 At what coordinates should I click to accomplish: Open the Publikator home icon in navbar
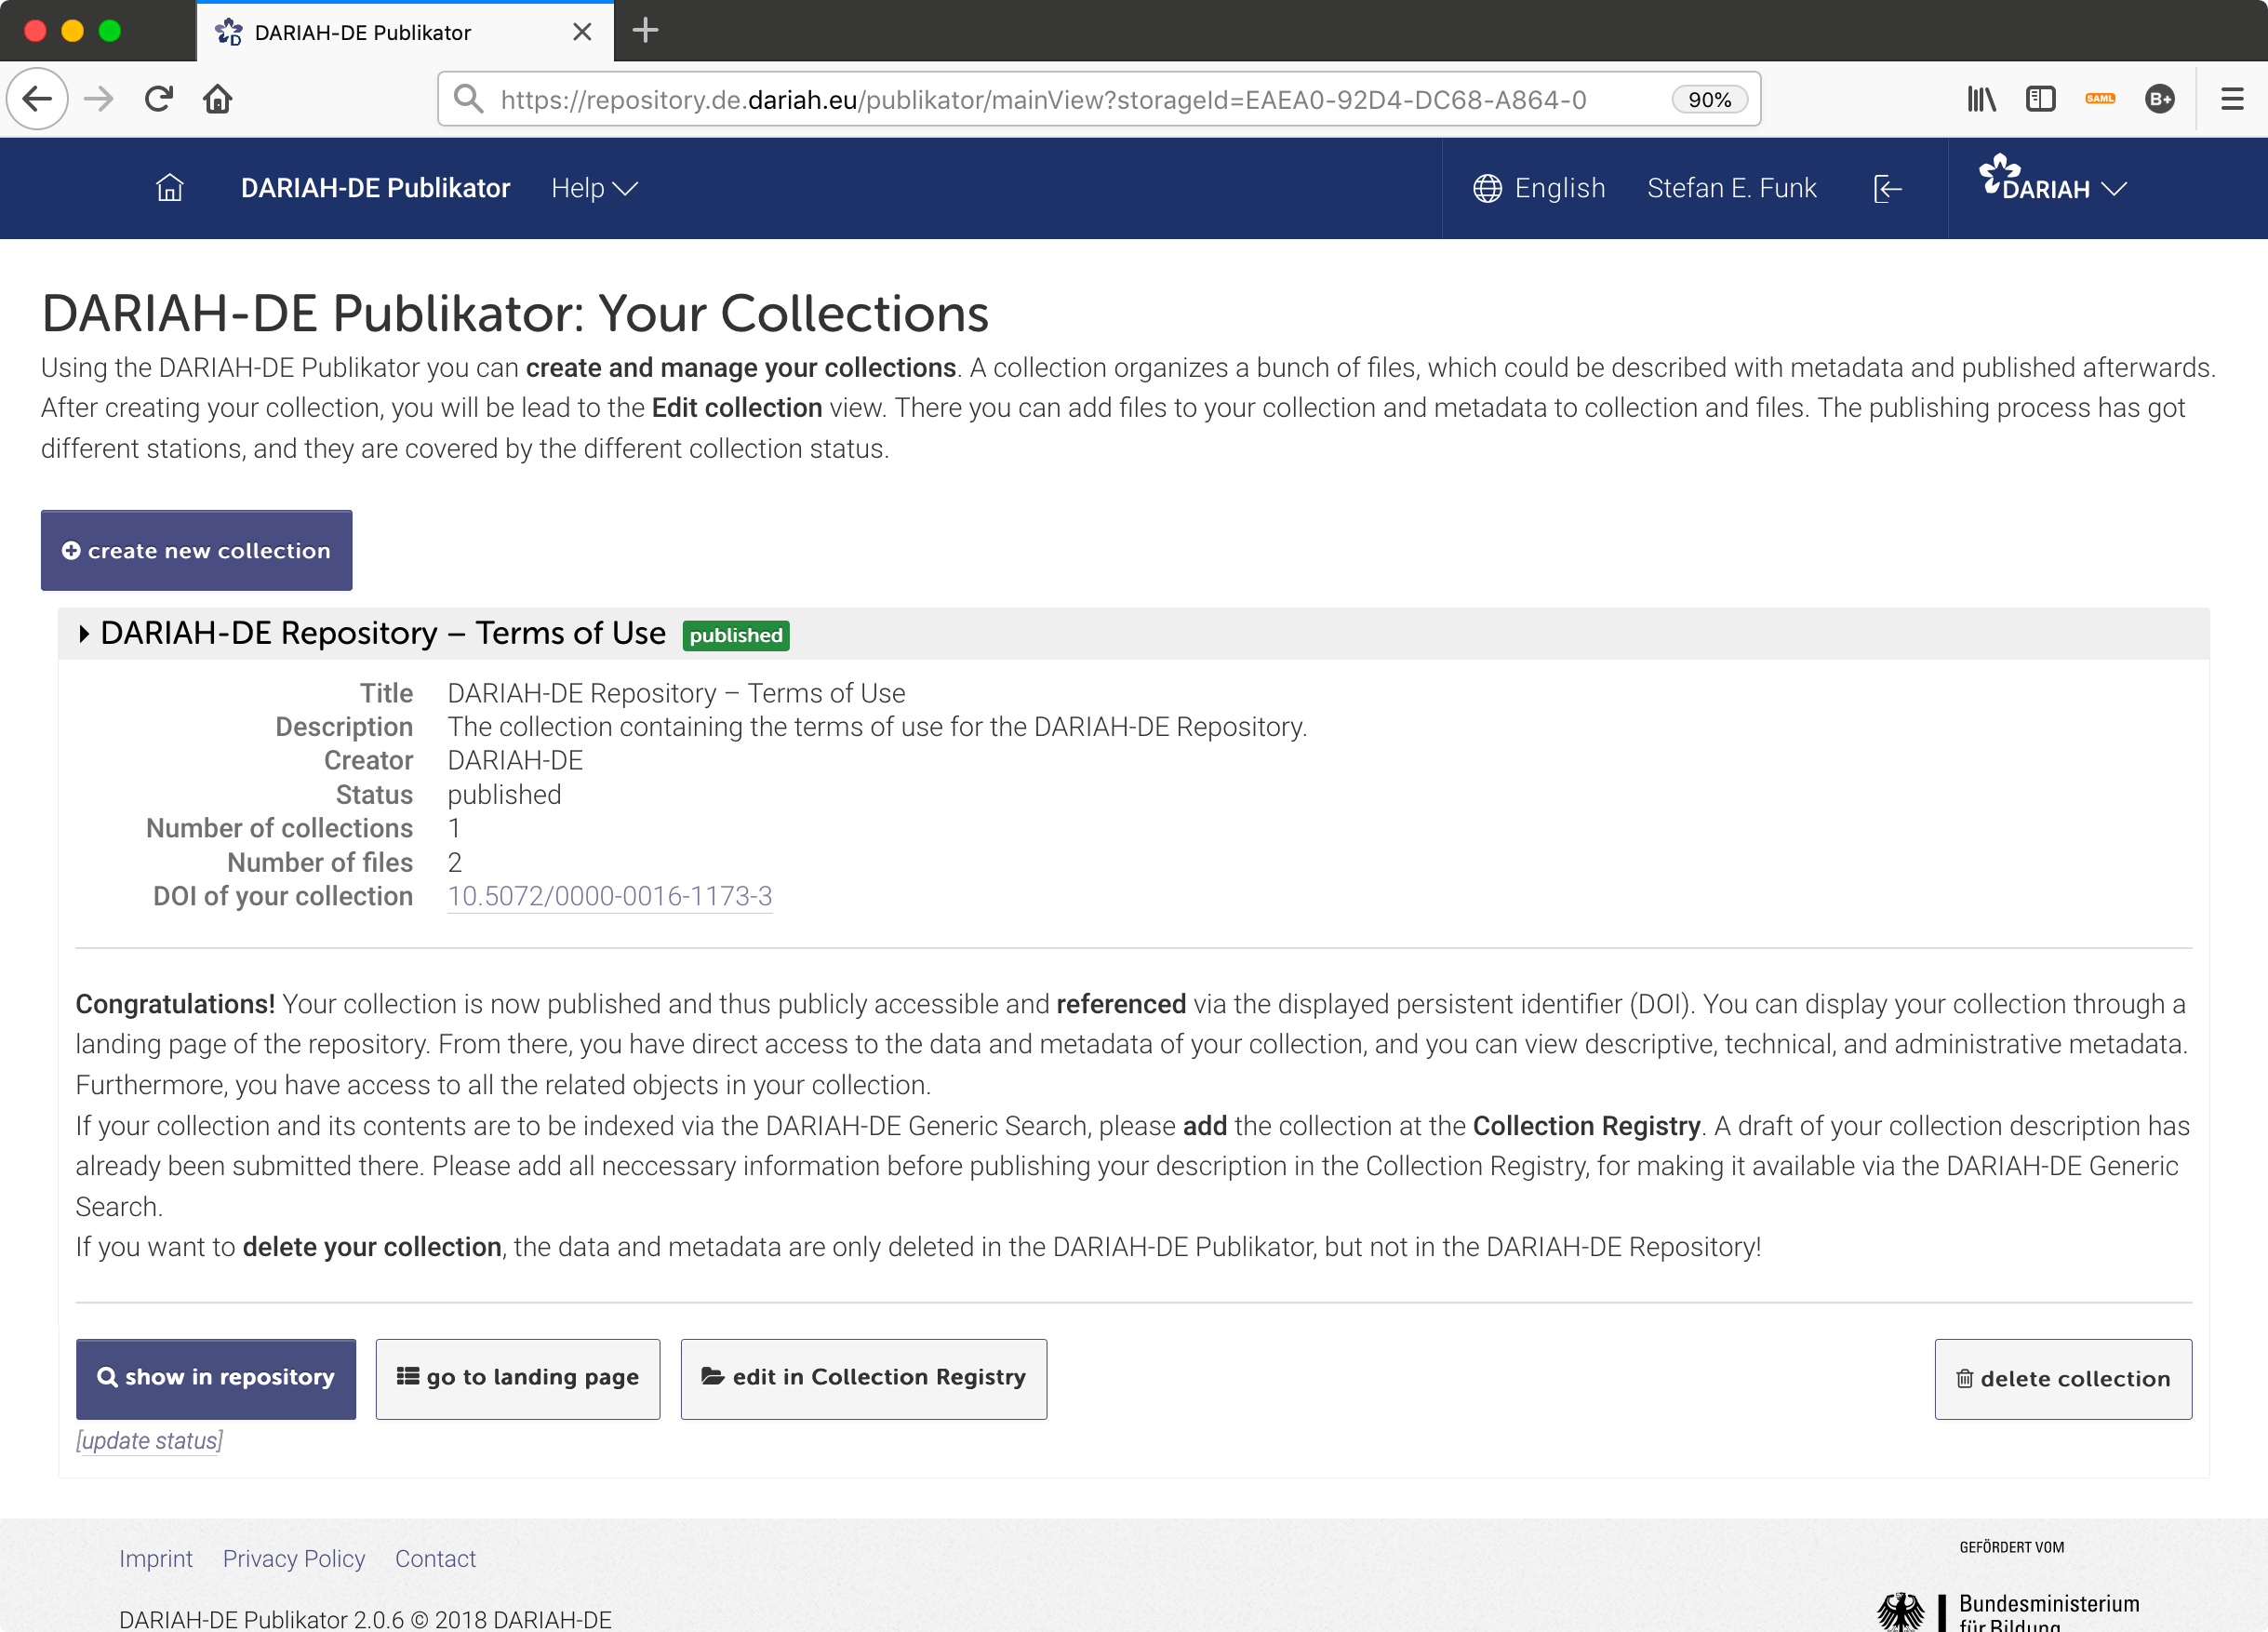point(169,187)
